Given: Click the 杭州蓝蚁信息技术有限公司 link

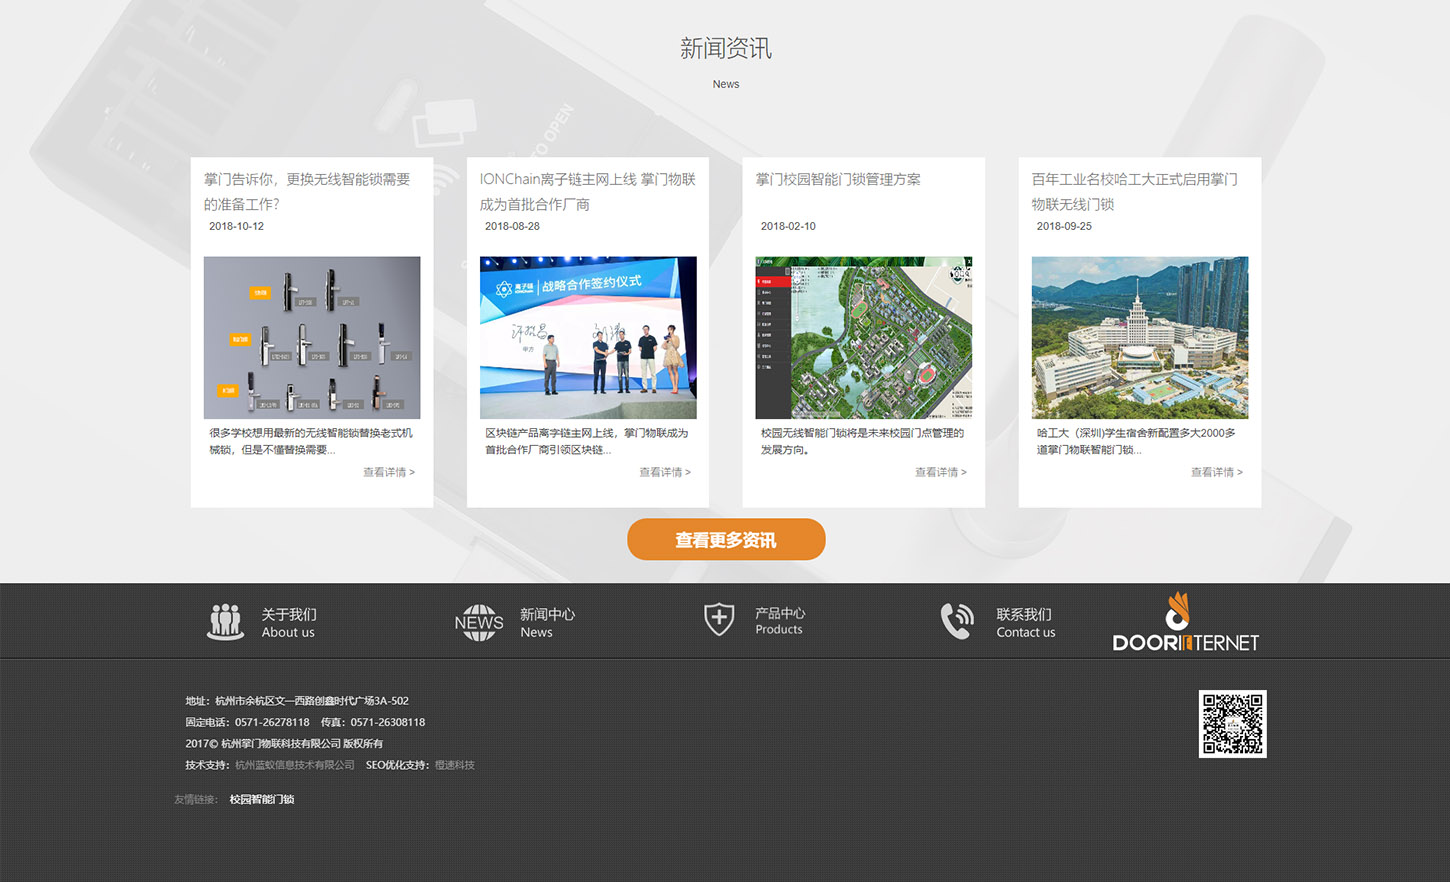Looking at the screenshot, I should (x=295, y=765).
